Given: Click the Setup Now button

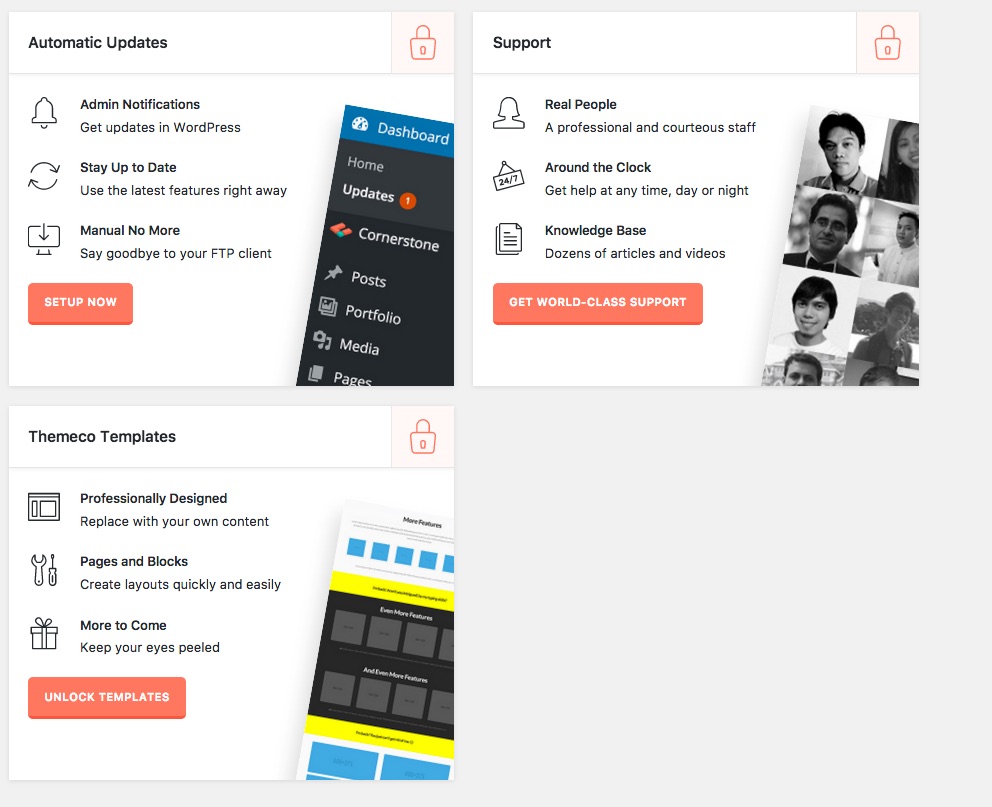Looking at the screenshot, I should (80, 303).
